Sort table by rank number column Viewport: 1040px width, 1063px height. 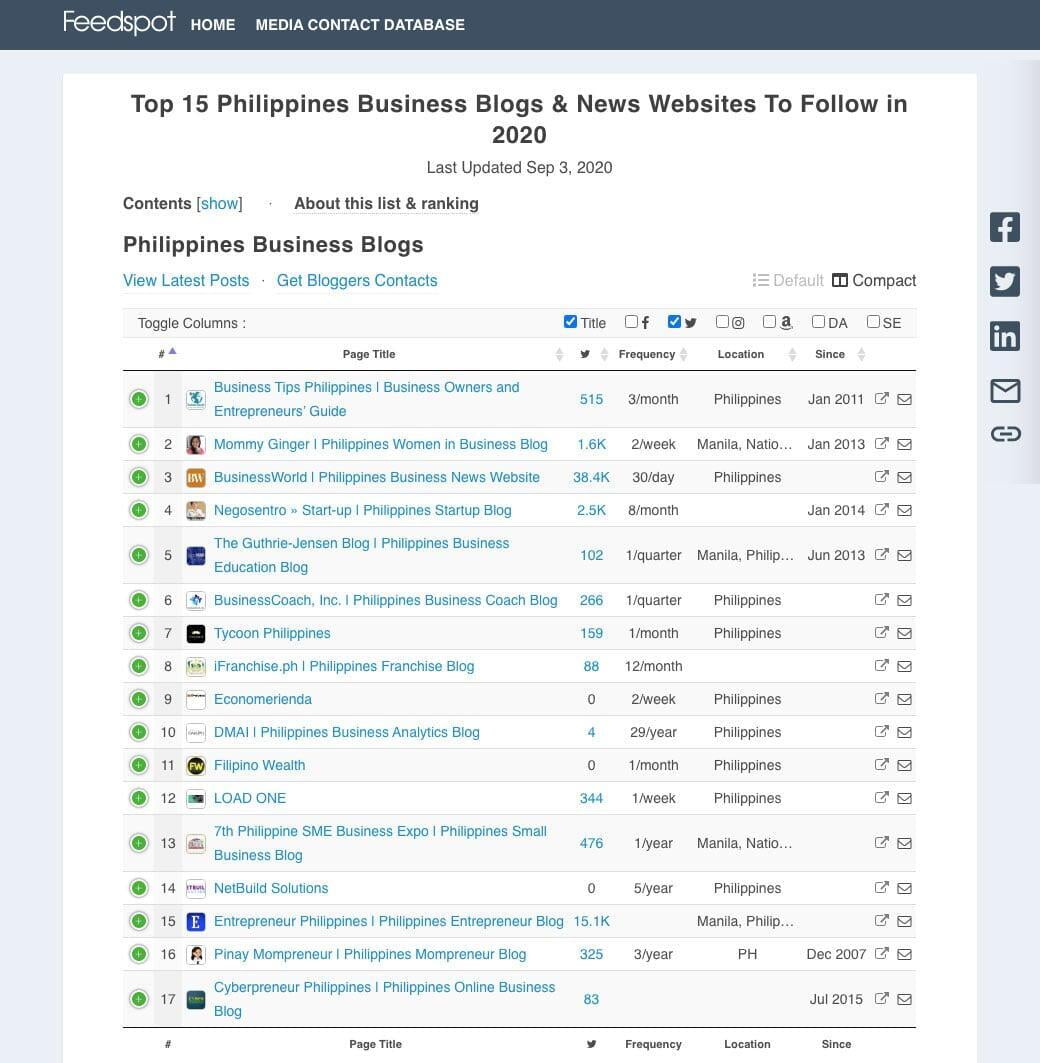(167, 353)
